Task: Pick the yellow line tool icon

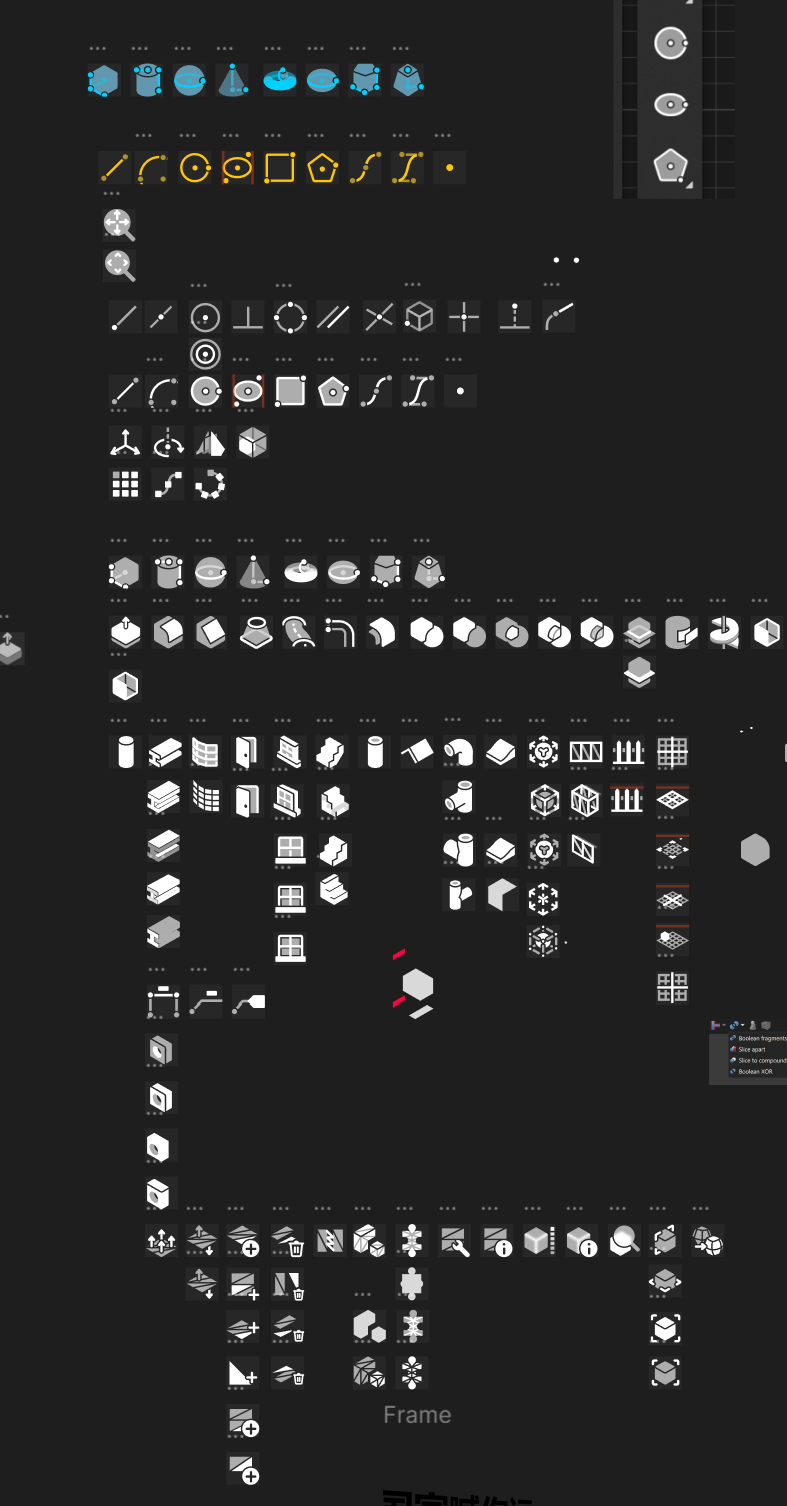Action: 115,168
